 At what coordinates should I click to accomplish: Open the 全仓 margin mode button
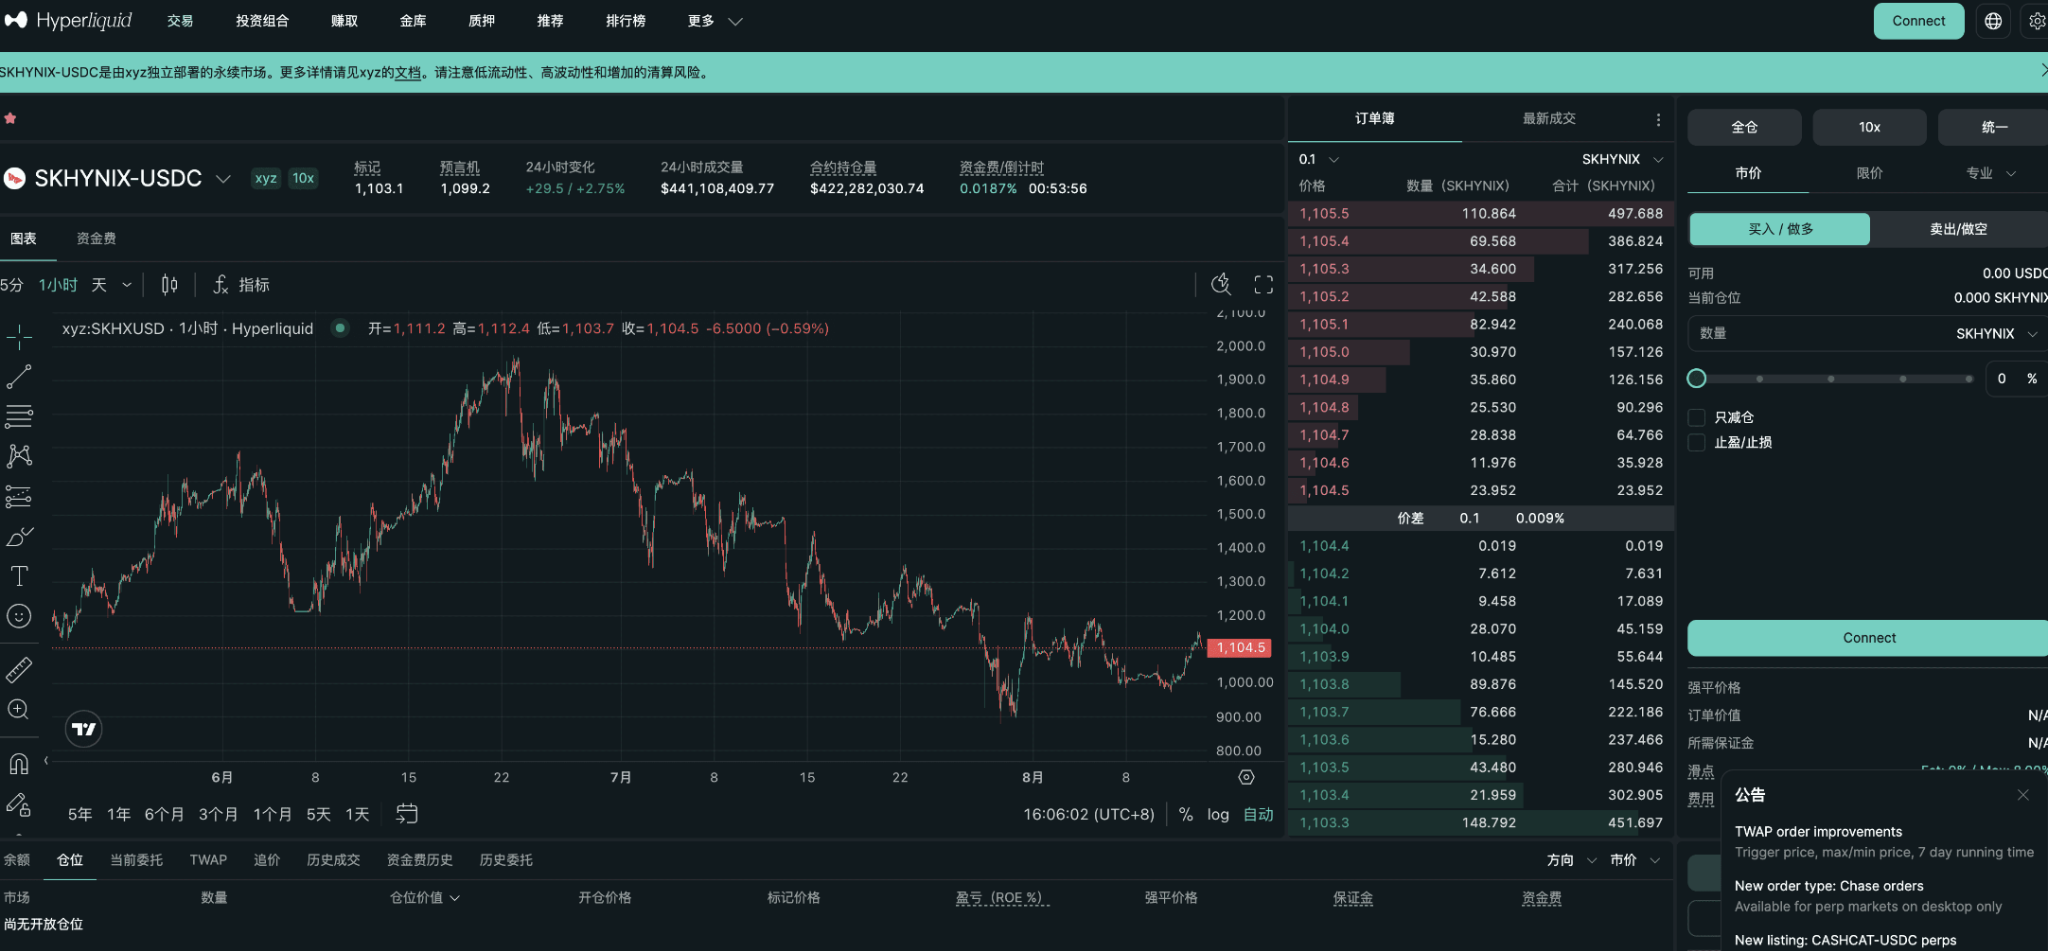point(1744,127)
